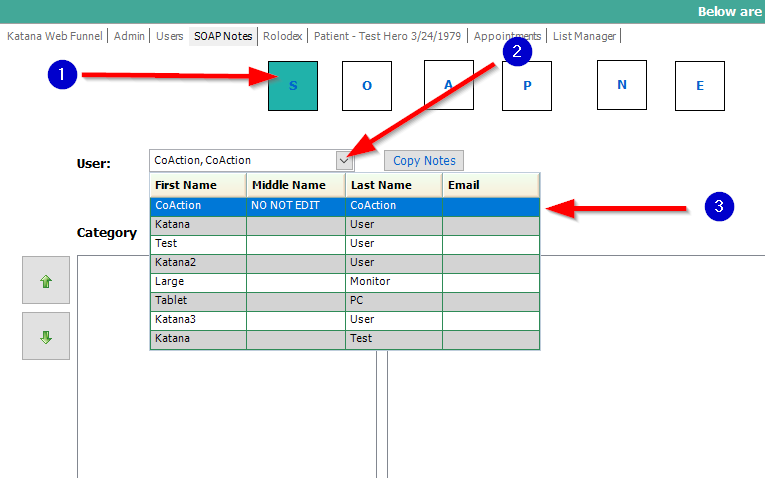Select the S SOAP section box
Image resolution: width=765 pixels, height=478 pixels.
(293, 86)
